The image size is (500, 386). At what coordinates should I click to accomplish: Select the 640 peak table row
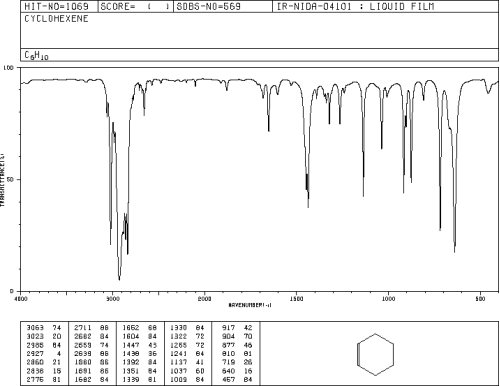237,371
